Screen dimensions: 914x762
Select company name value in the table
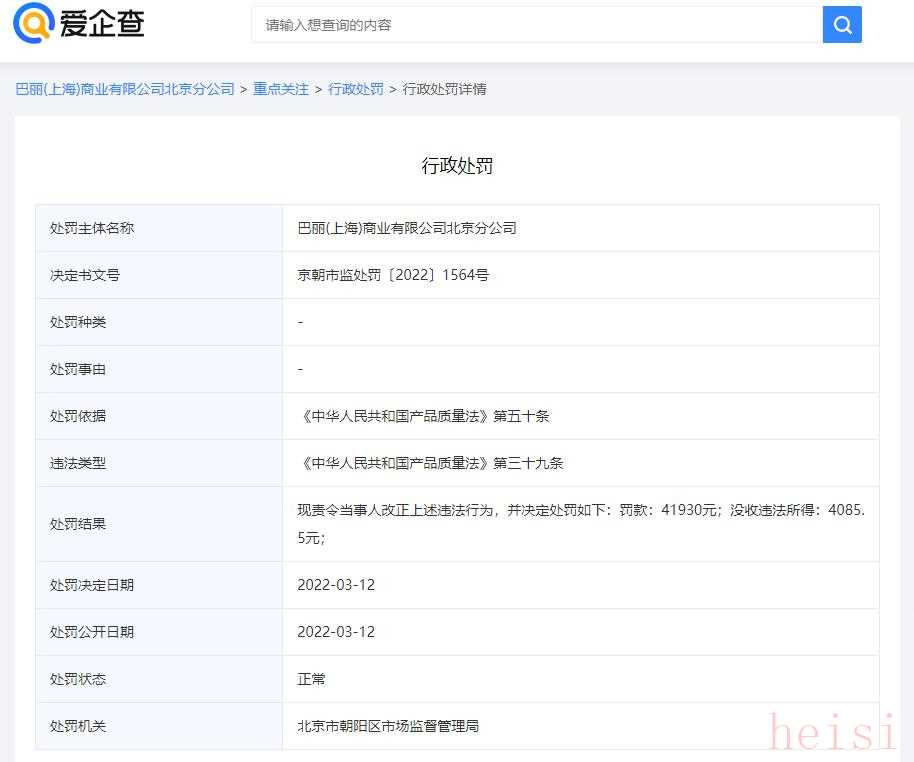[x=407, y=228]
